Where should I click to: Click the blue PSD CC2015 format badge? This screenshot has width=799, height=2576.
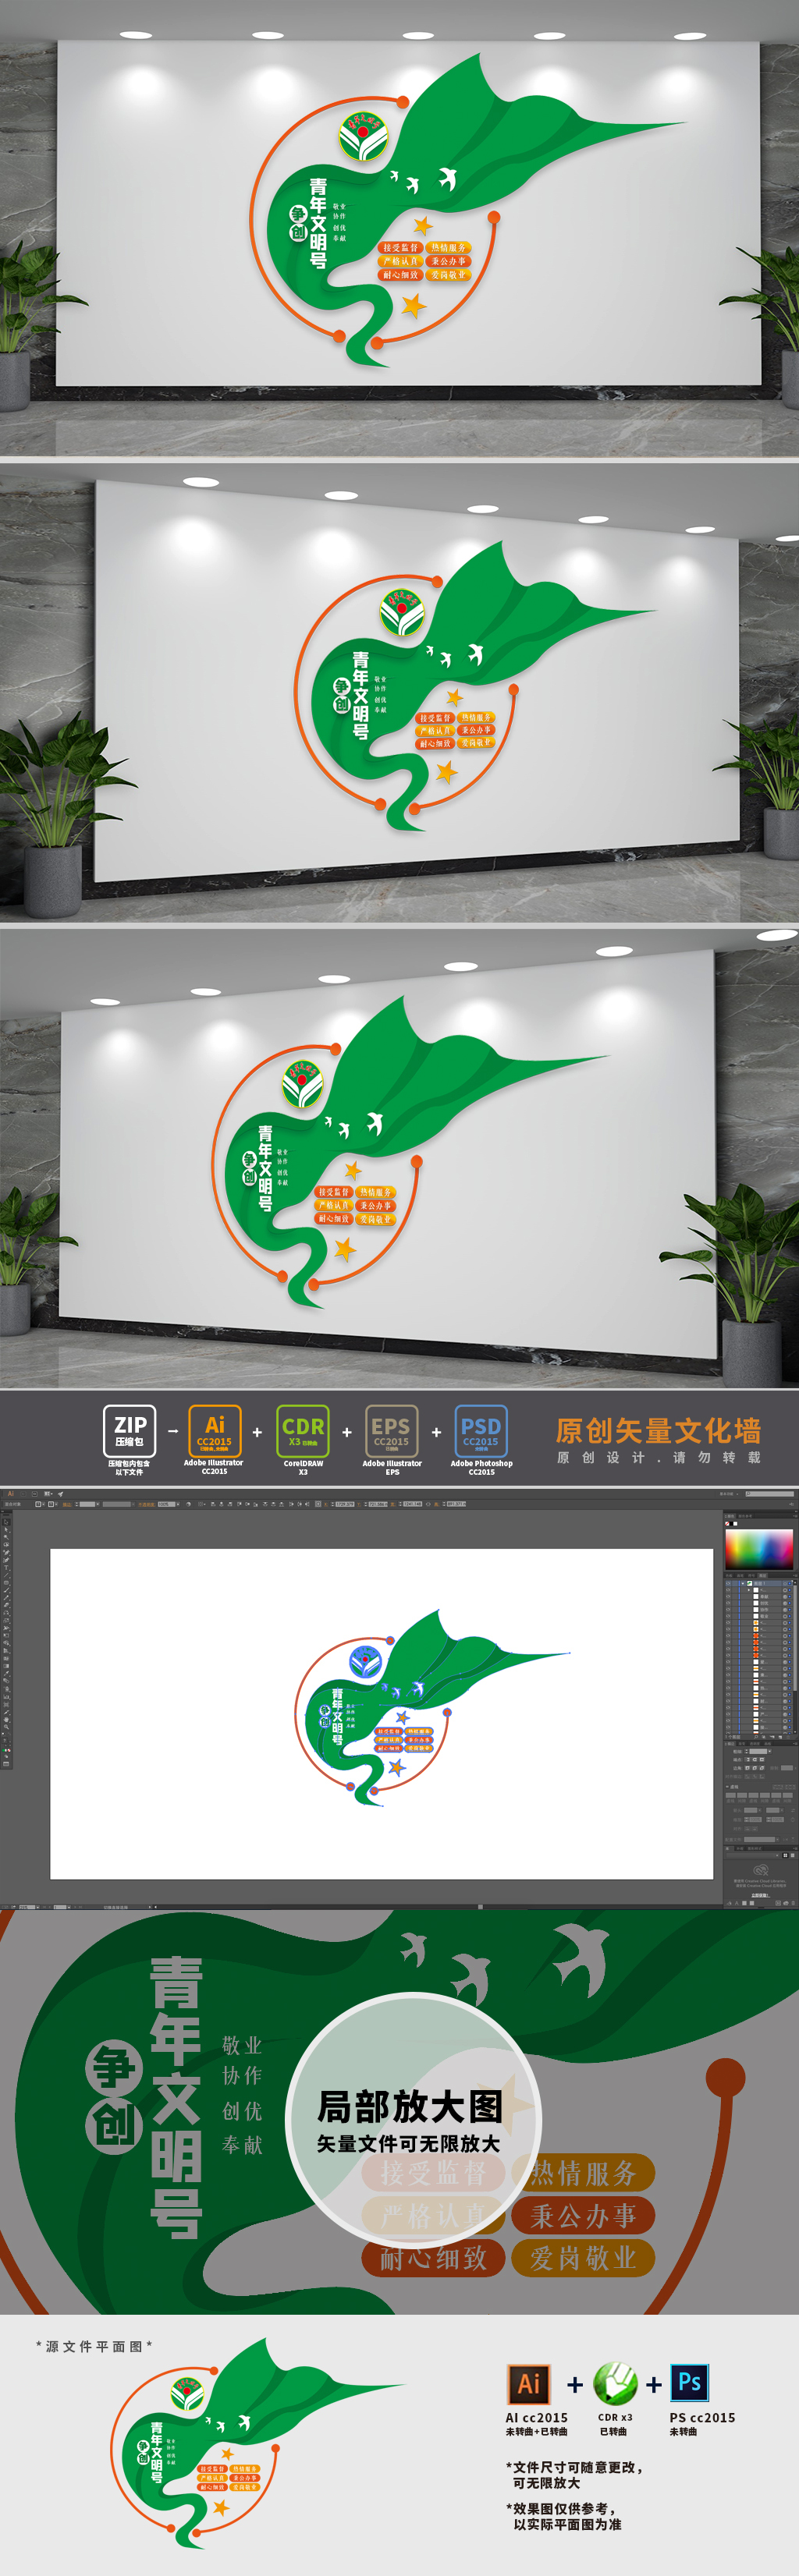pos(481,1431)
